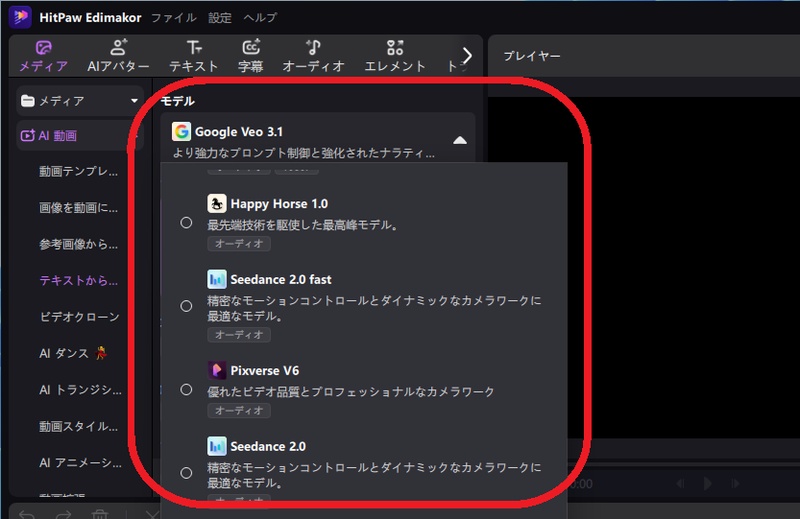Image resolution: width=800 pixels, height=519 pixels.
Task: Select the Seedance 2.0 fast radio button
Action: click(186, 306)
